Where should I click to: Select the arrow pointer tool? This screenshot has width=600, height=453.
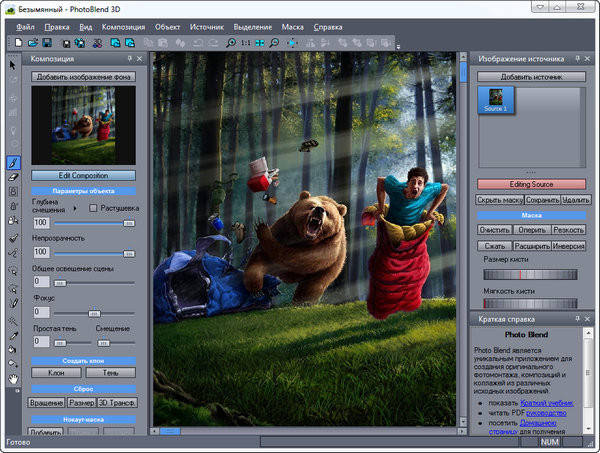[13, 64]
